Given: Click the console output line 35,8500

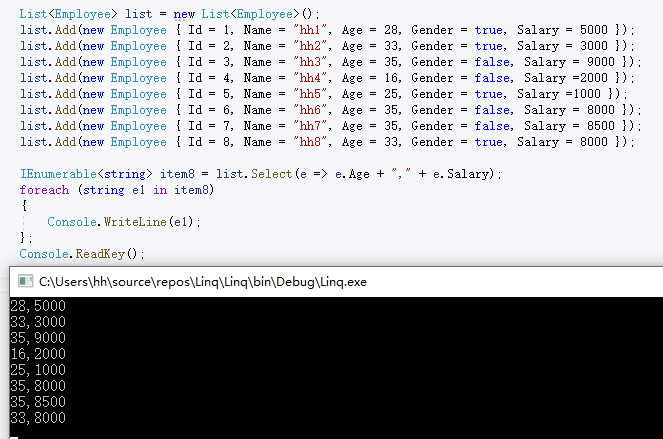Looking at the screenshot, I should (x=38, y=402).
